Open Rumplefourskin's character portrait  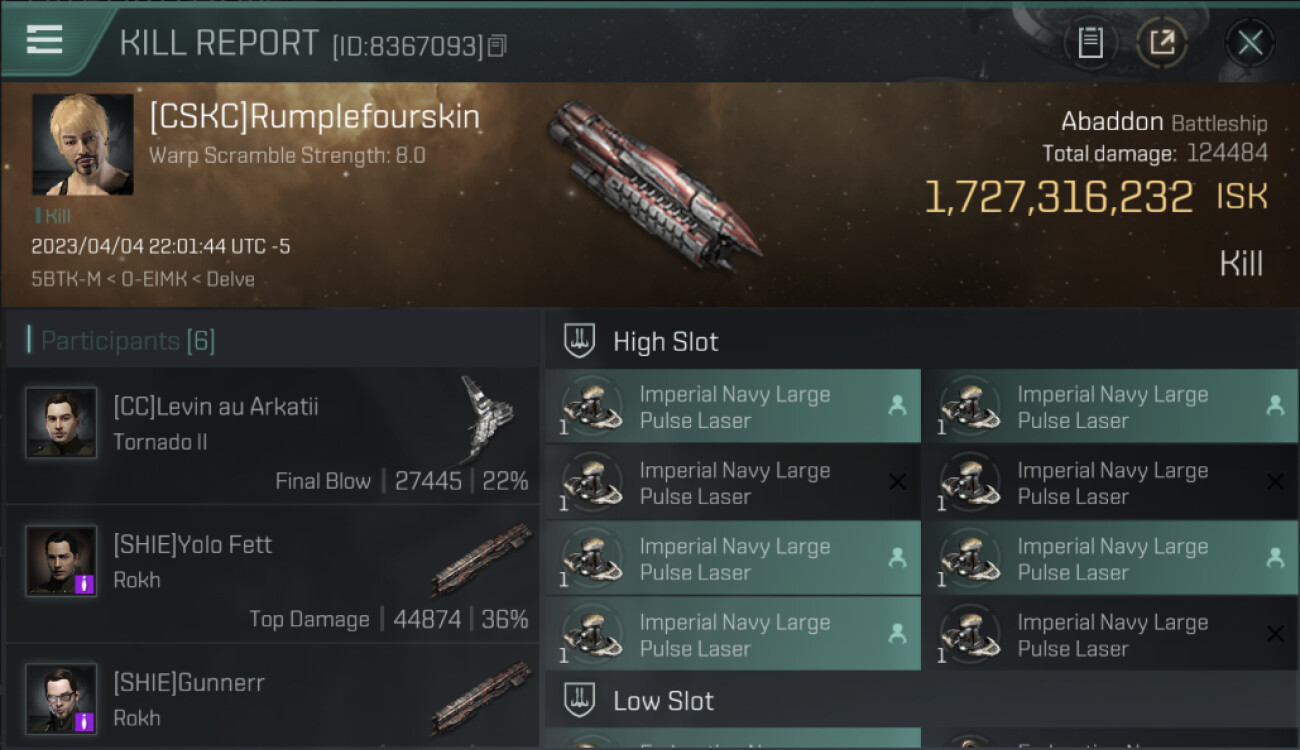coord(83,145)
